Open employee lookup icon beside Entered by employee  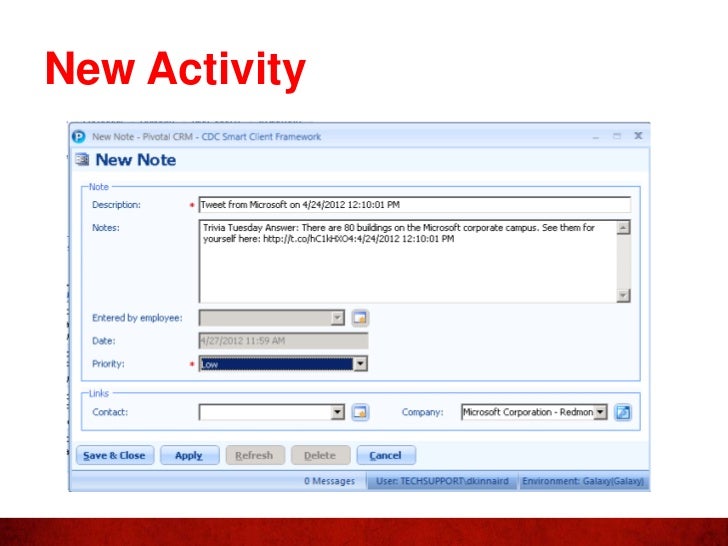pyautogui.click(x=360, y=318)
